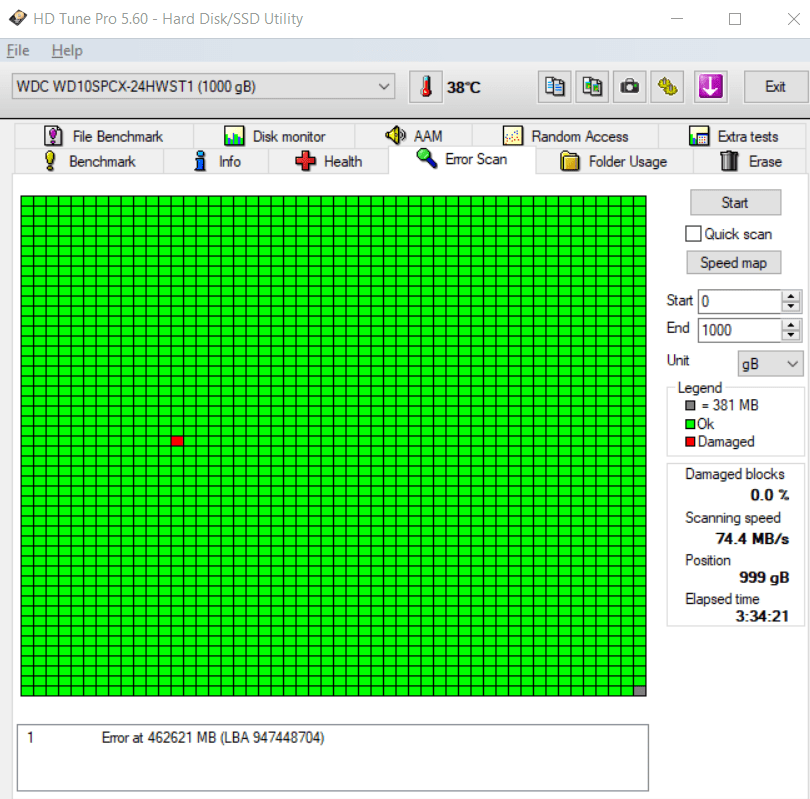The image size is (810, 799).
Task: Open the Unit dropdown showing gB
Action: coord(770,362)
